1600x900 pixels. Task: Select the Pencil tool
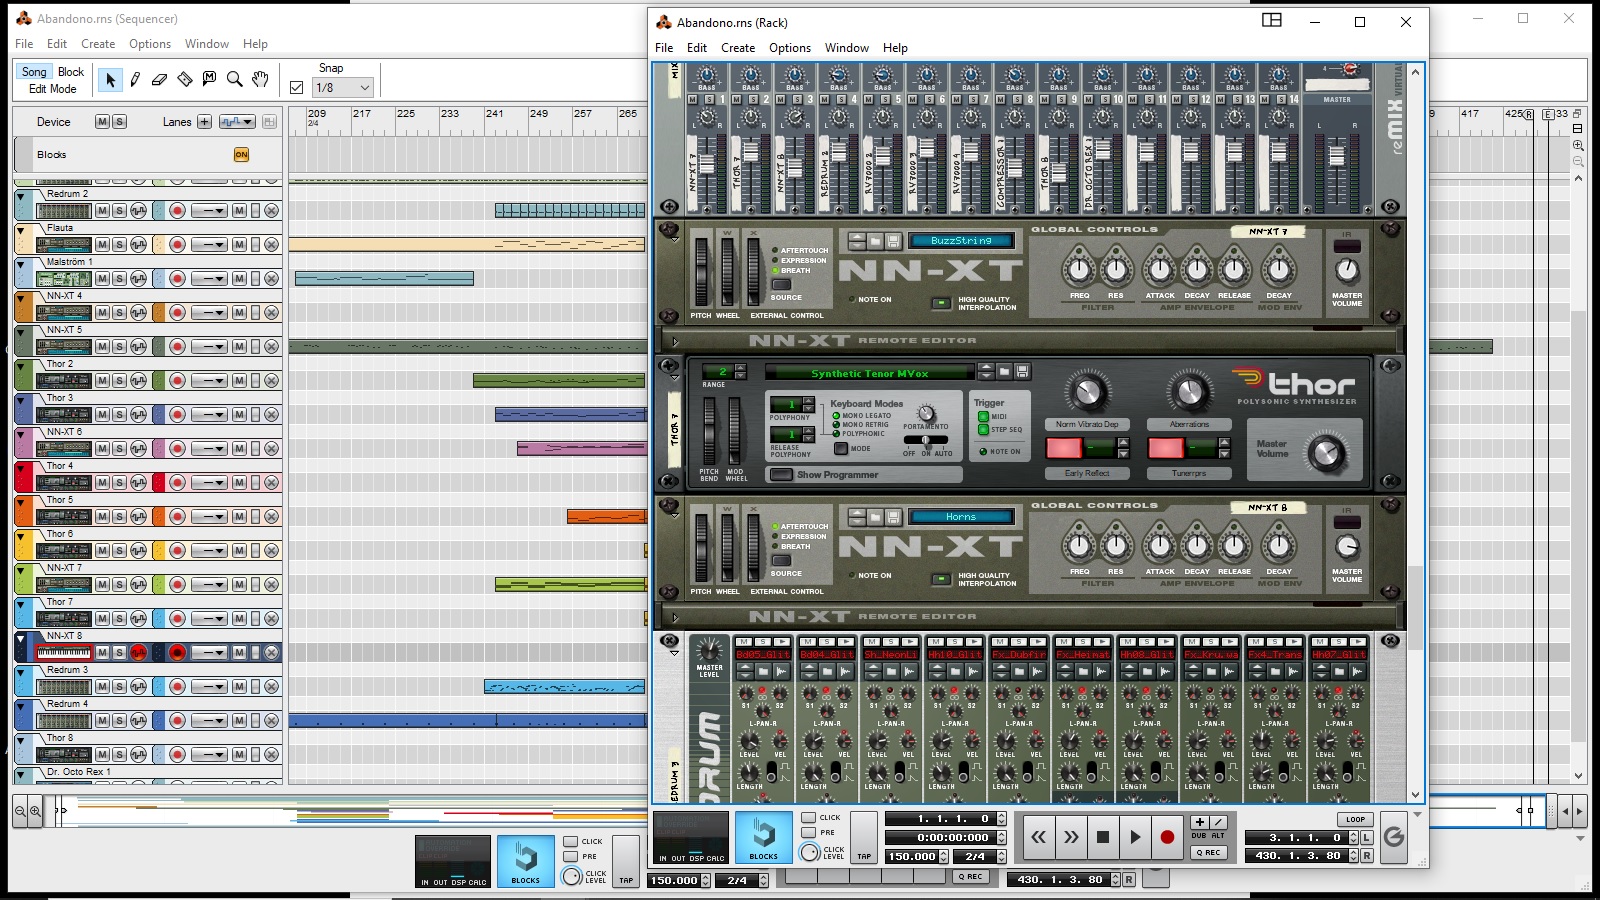click(135, 79)
